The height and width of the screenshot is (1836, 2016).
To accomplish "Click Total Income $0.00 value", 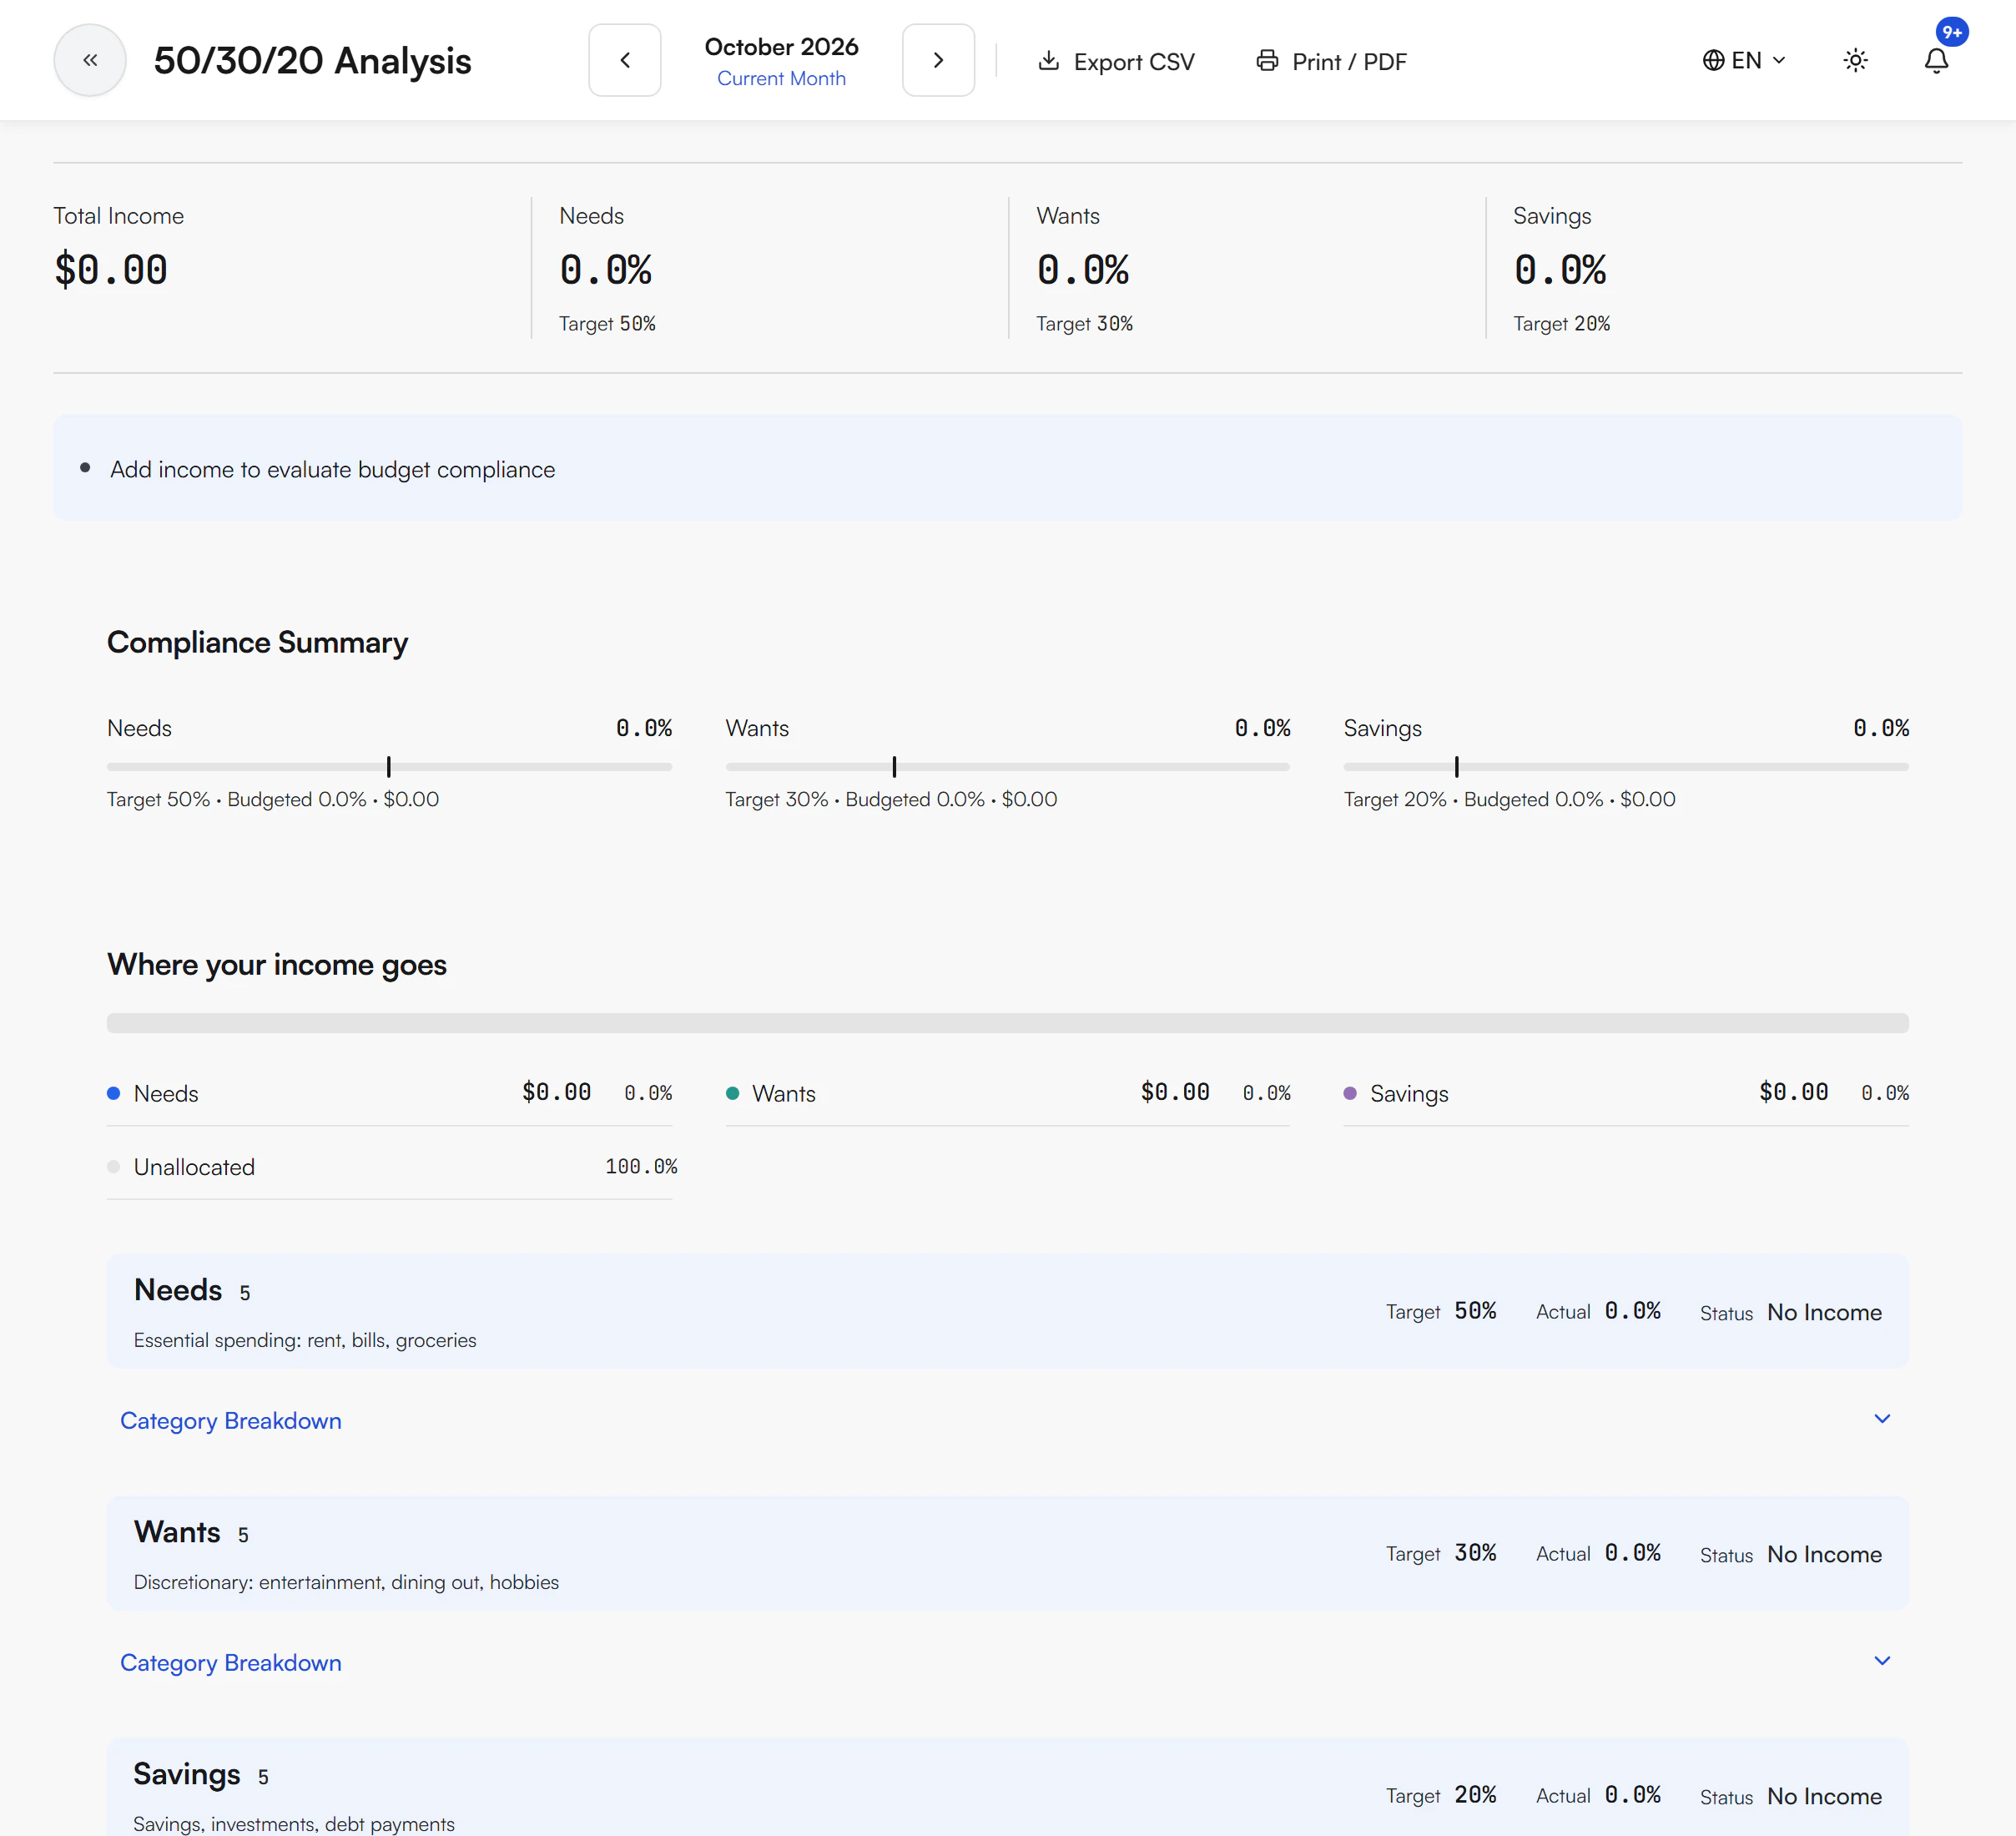I will tap(111, 270).
